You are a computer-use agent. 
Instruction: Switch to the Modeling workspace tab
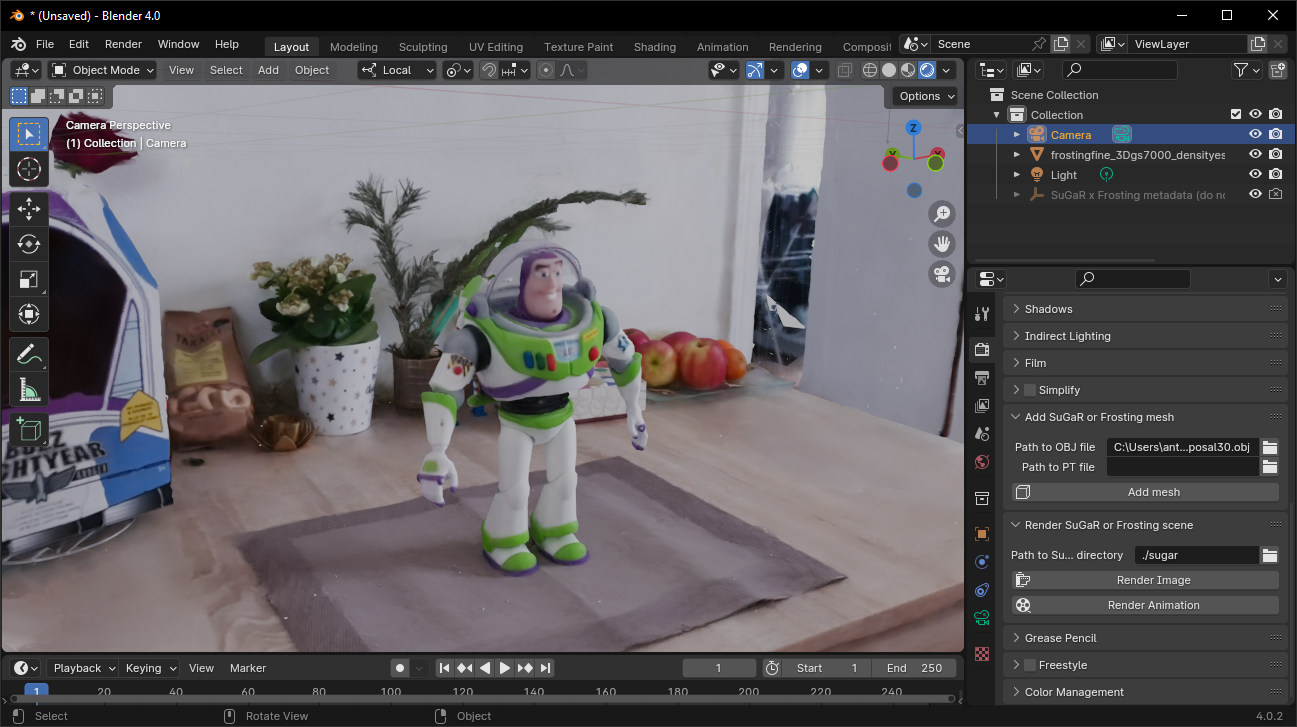[354, 47]
